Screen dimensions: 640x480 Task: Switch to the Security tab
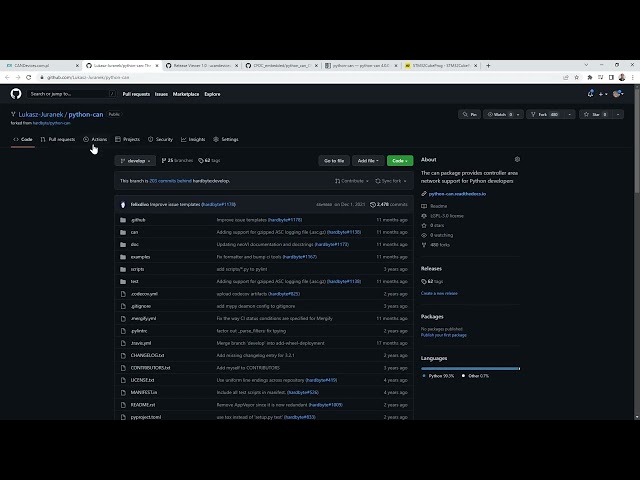160,140
